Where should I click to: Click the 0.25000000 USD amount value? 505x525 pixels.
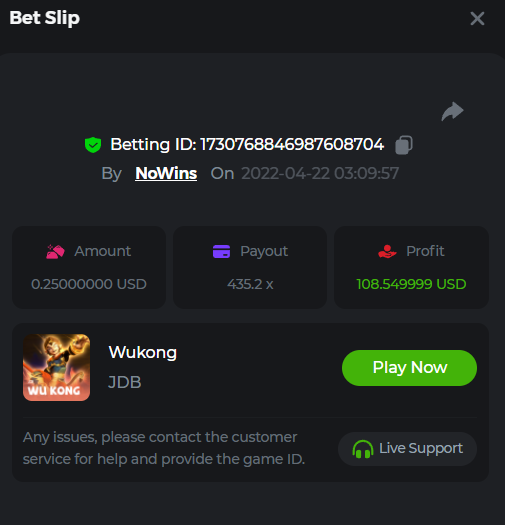tap(89, 284)
